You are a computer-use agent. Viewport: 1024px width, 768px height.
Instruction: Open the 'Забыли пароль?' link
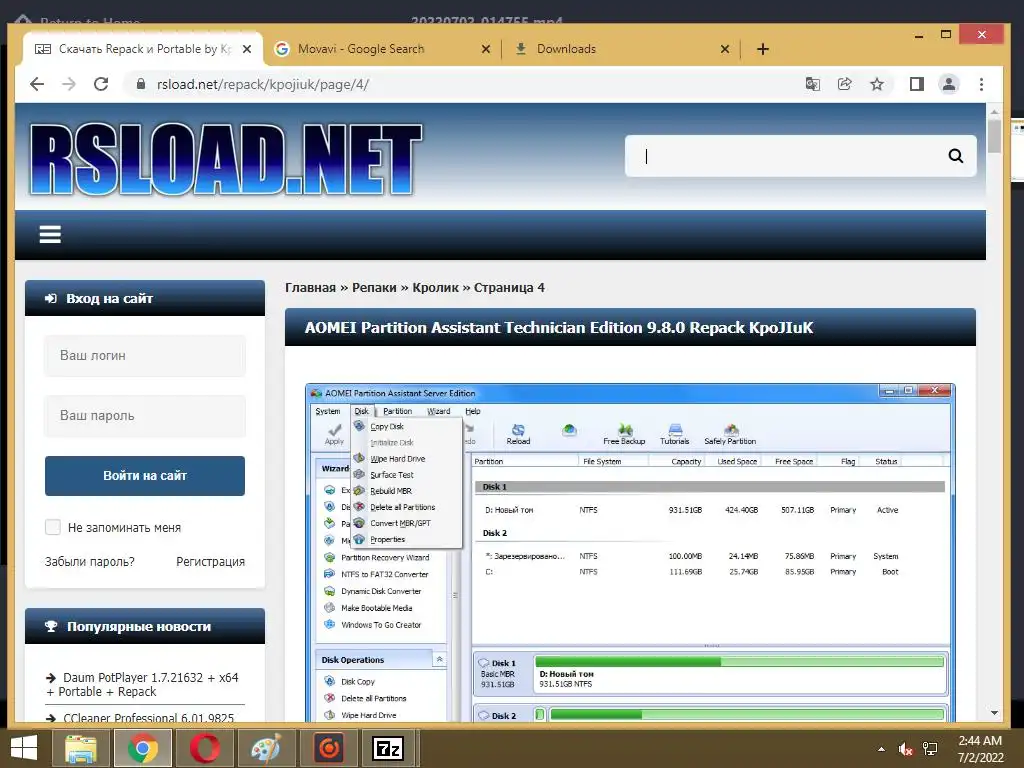[x=89, y=562]
